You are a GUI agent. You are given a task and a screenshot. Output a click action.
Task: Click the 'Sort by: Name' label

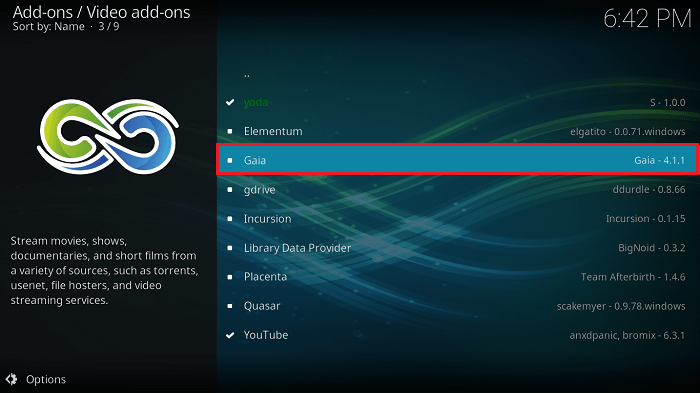[x=49, y=26]
